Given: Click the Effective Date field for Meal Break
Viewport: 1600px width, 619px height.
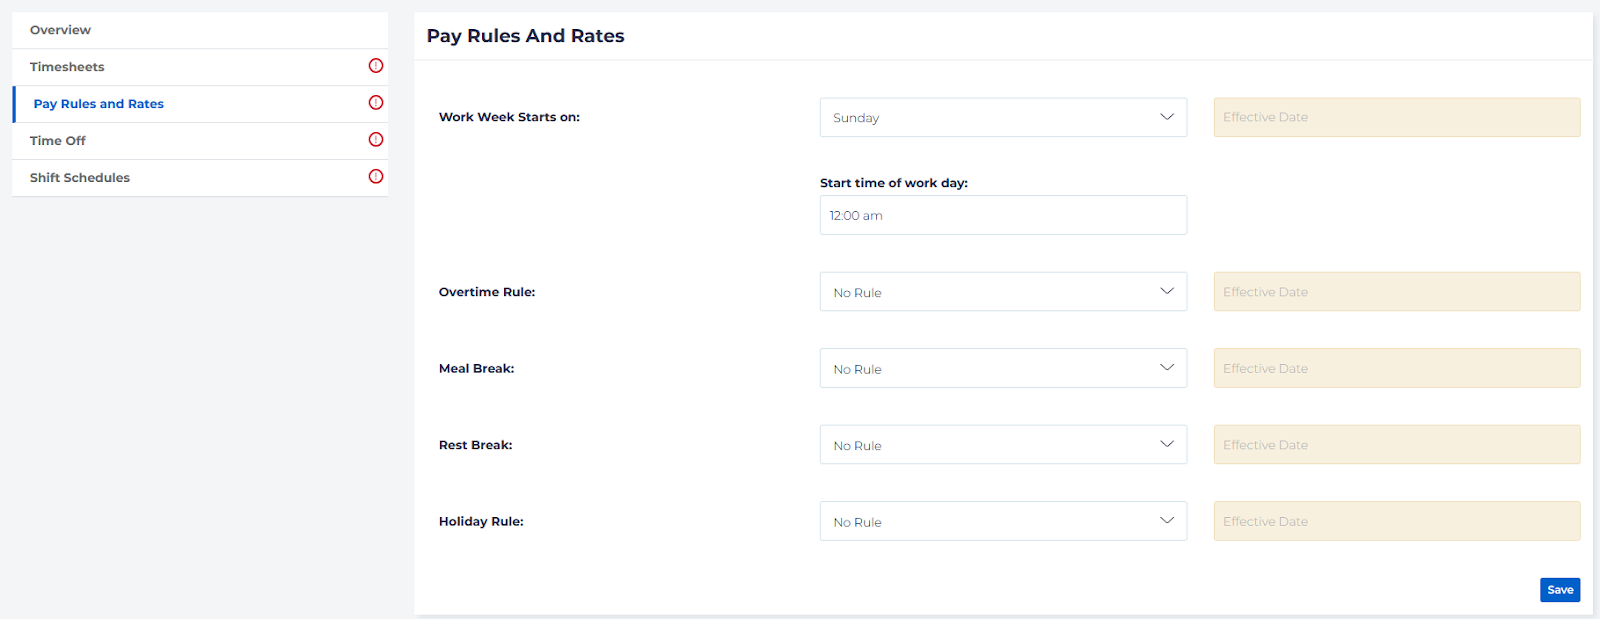Looking at the screenshot, I should tap(1396, 368).
